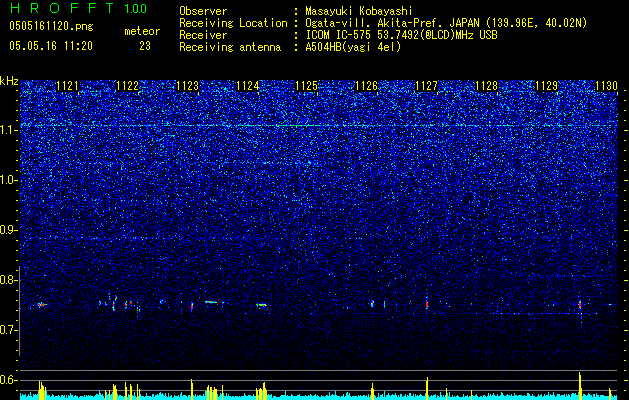Click the 1128 time marker
The width and height of the screenshot is (629, 400).
point(487,86)
